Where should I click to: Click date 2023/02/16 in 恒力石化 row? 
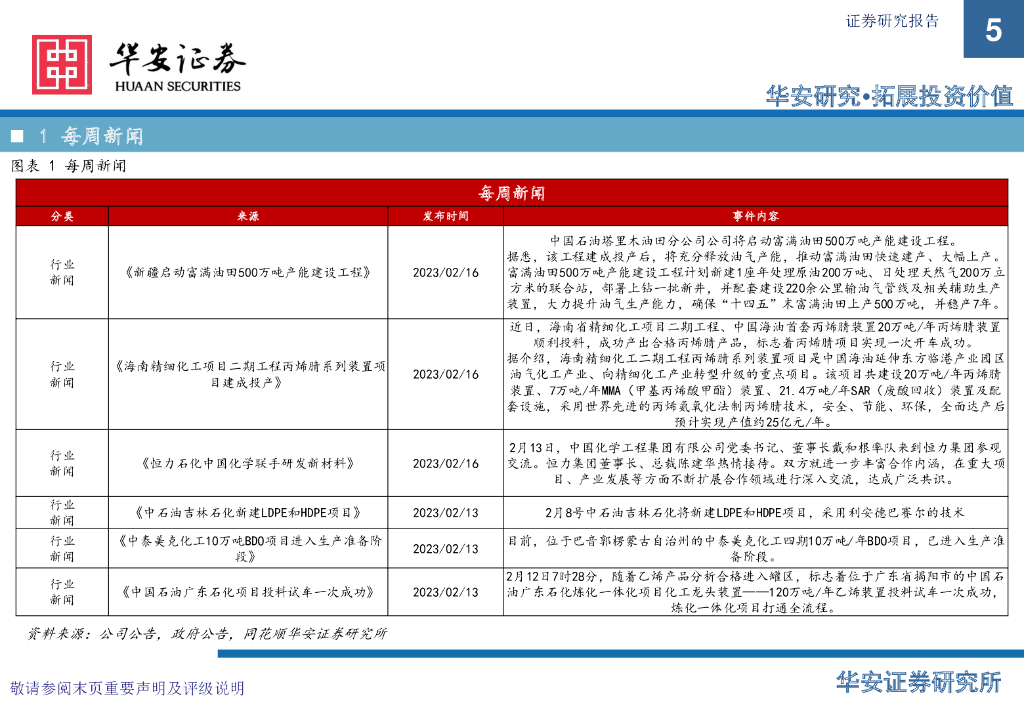pos(445,464)
